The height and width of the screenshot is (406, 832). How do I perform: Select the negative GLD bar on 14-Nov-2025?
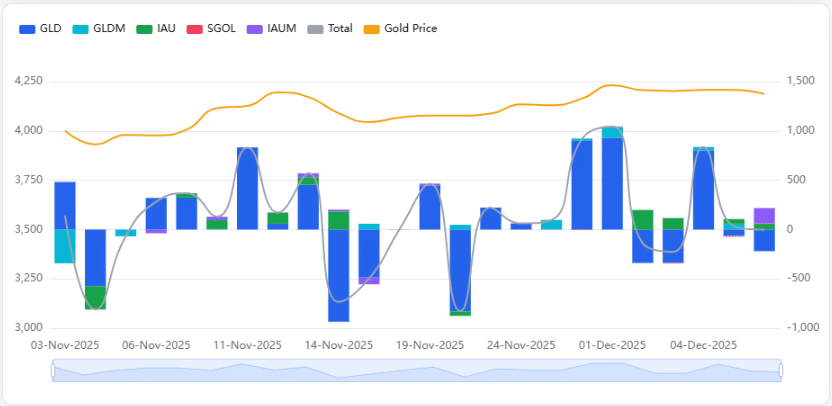coord(338,275)
